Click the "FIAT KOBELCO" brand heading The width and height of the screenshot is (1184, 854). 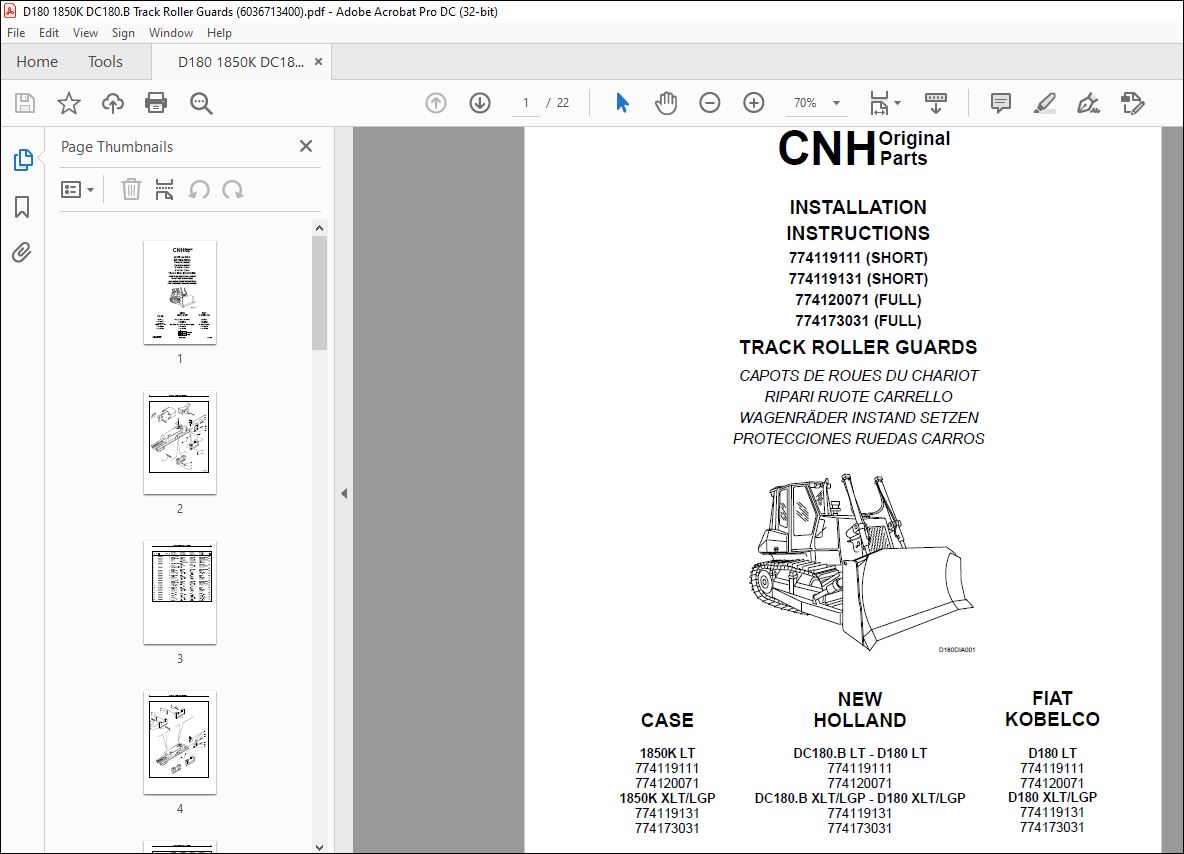(x=1052, y=709)
